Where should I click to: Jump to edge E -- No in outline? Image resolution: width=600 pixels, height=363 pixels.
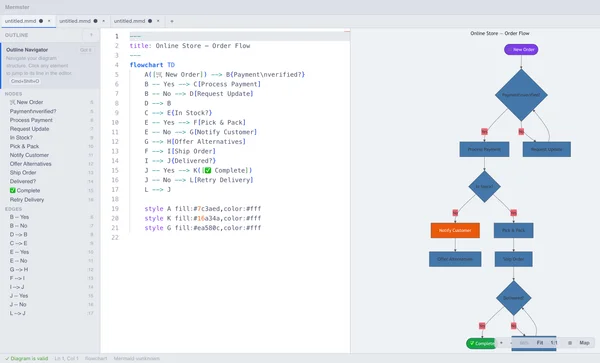[x=51, y=261]
